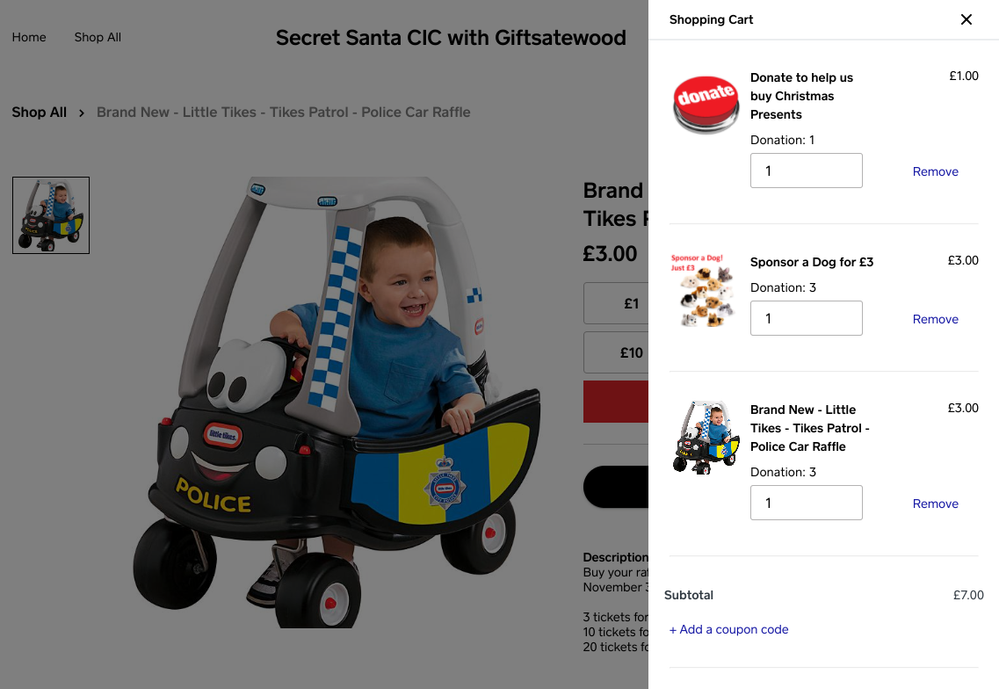This screenshot has height=689, width=999.
Task: Select the £1 ticket option
Action: (x=616, y=303)
